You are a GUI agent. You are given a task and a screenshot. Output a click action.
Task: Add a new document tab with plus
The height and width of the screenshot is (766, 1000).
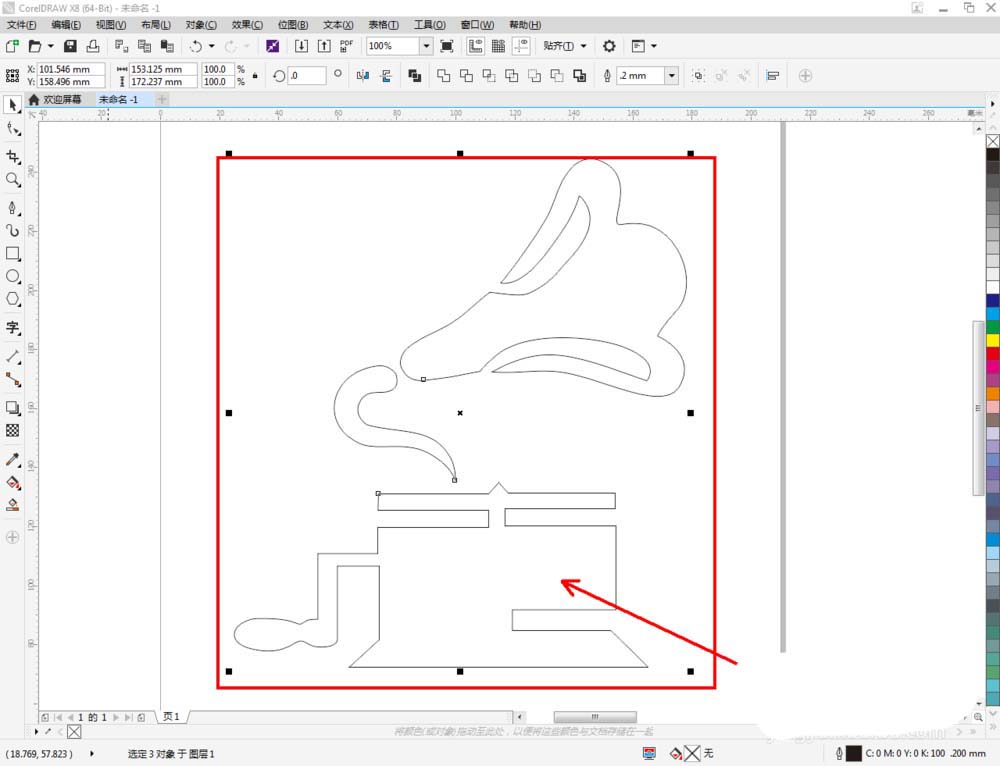(x=162, y=99)
